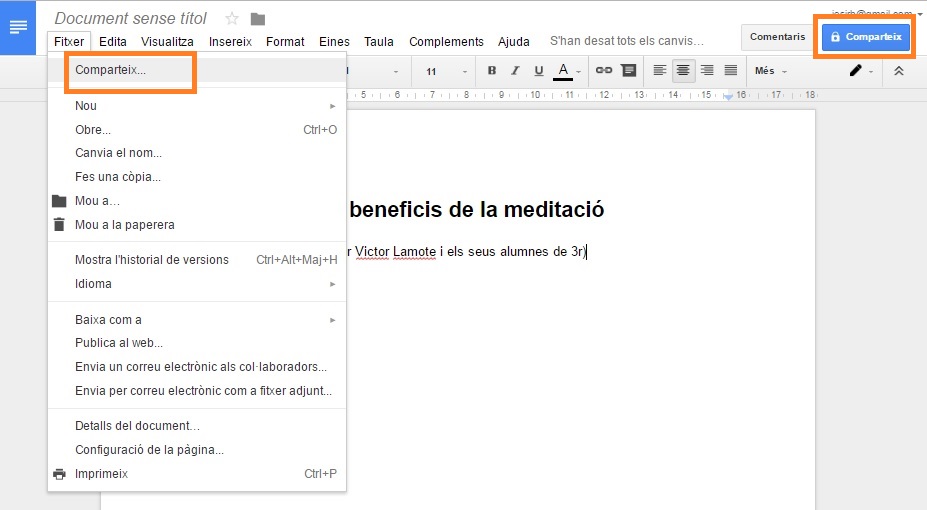
Task: Open the move-to-folder icon beside title
Action: [x=258, y=20]
